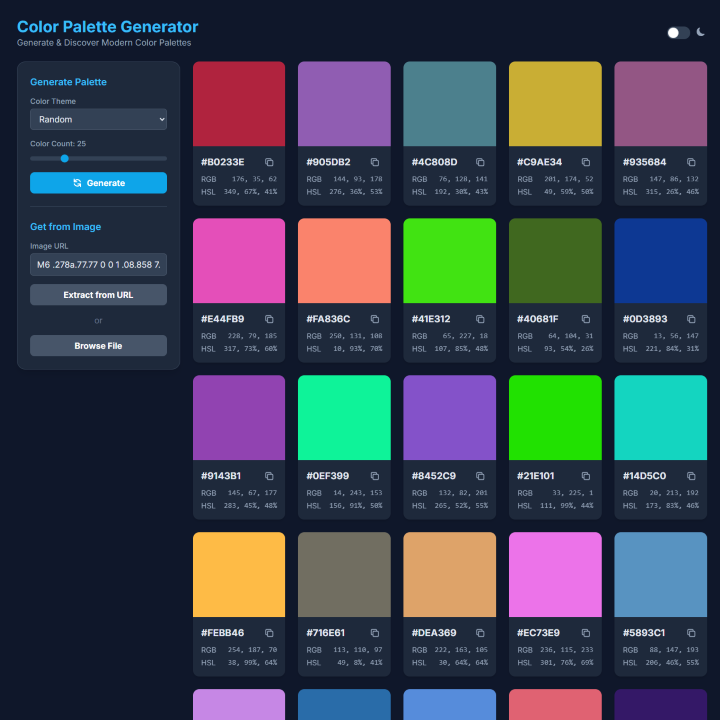Viewport: 720px width, 720px height.
Task: Click the moon icon in header
Action: 700,32
